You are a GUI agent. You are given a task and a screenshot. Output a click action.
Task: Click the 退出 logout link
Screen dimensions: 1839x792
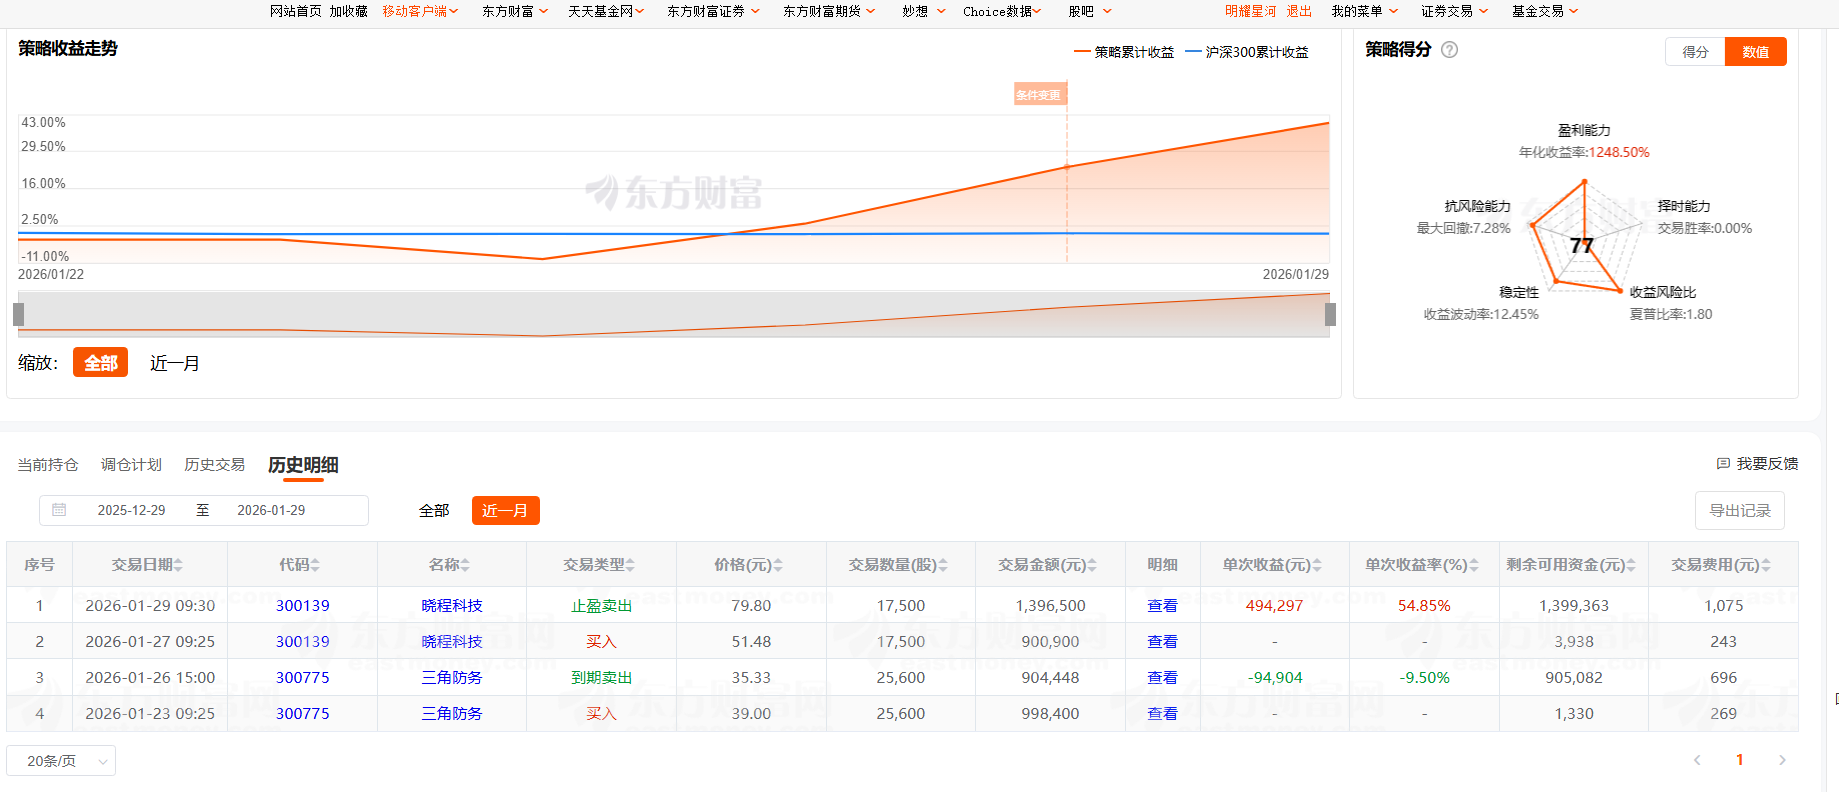tap(1299, 11)
